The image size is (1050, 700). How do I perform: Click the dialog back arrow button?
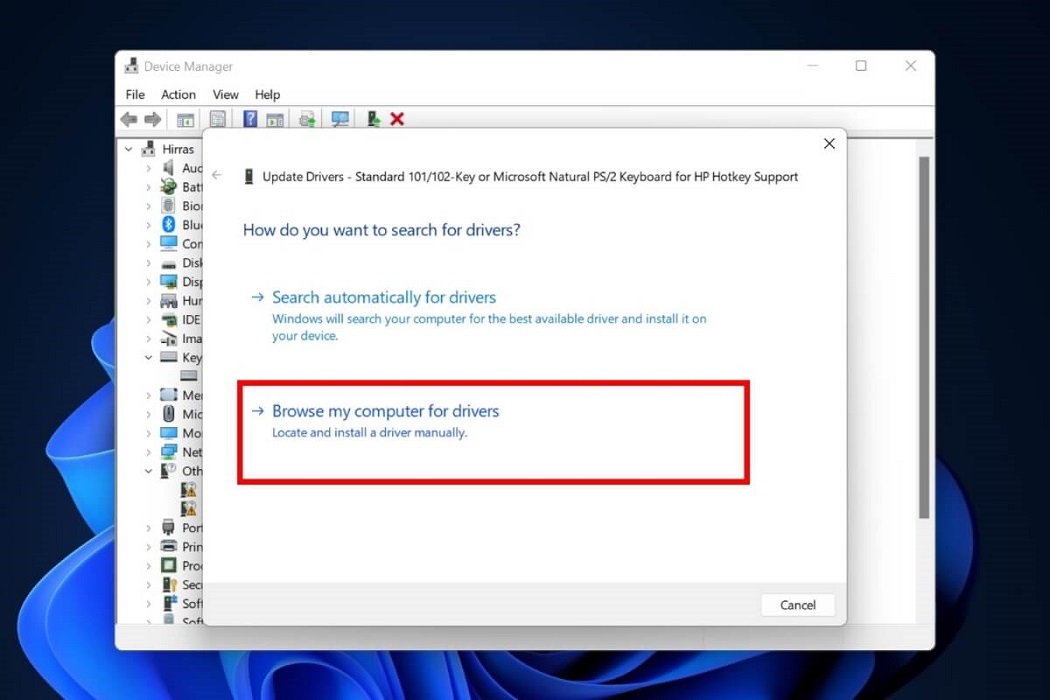[217, 175]
